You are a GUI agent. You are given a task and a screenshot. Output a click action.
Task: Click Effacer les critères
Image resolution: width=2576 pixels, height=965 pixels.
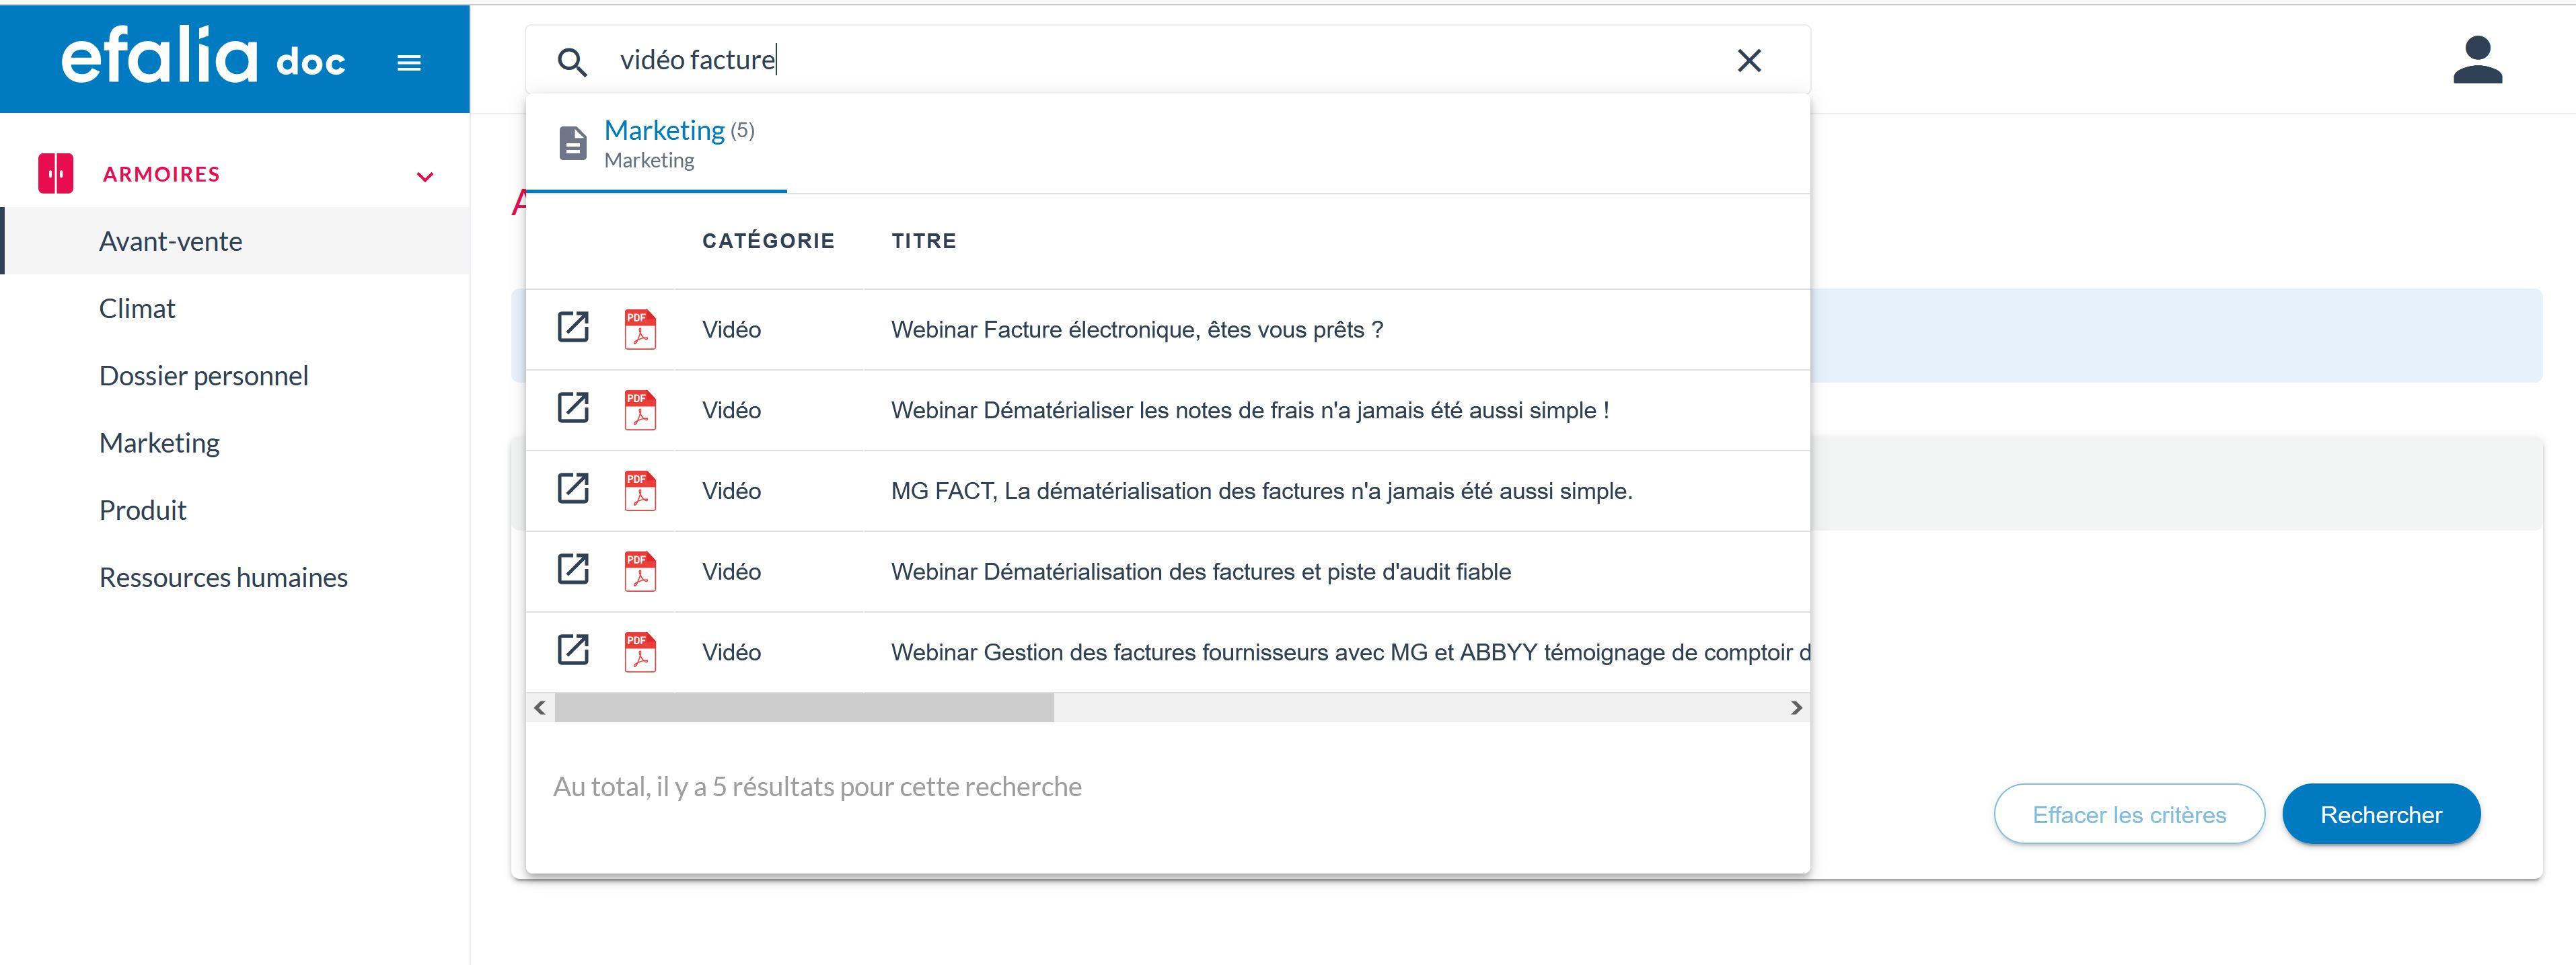click(x=2129, y=814)
